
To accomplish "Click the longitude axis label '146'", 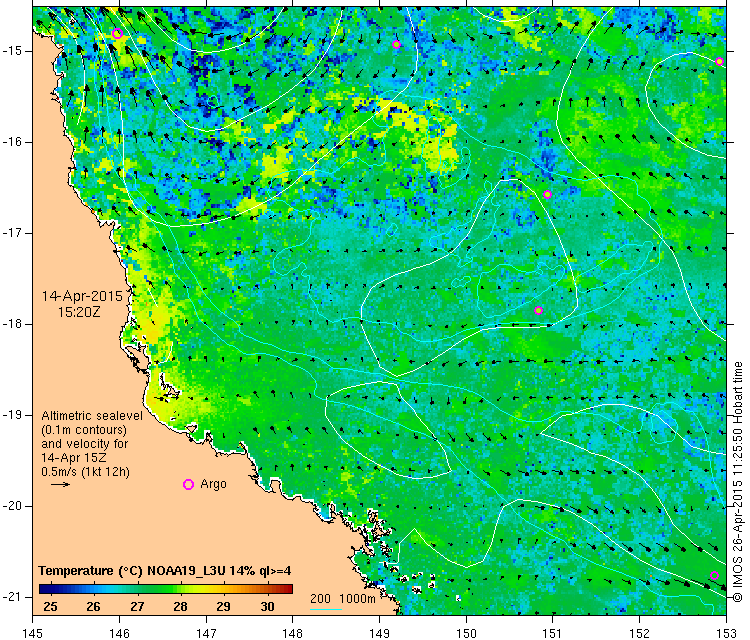I will (119, 633).
